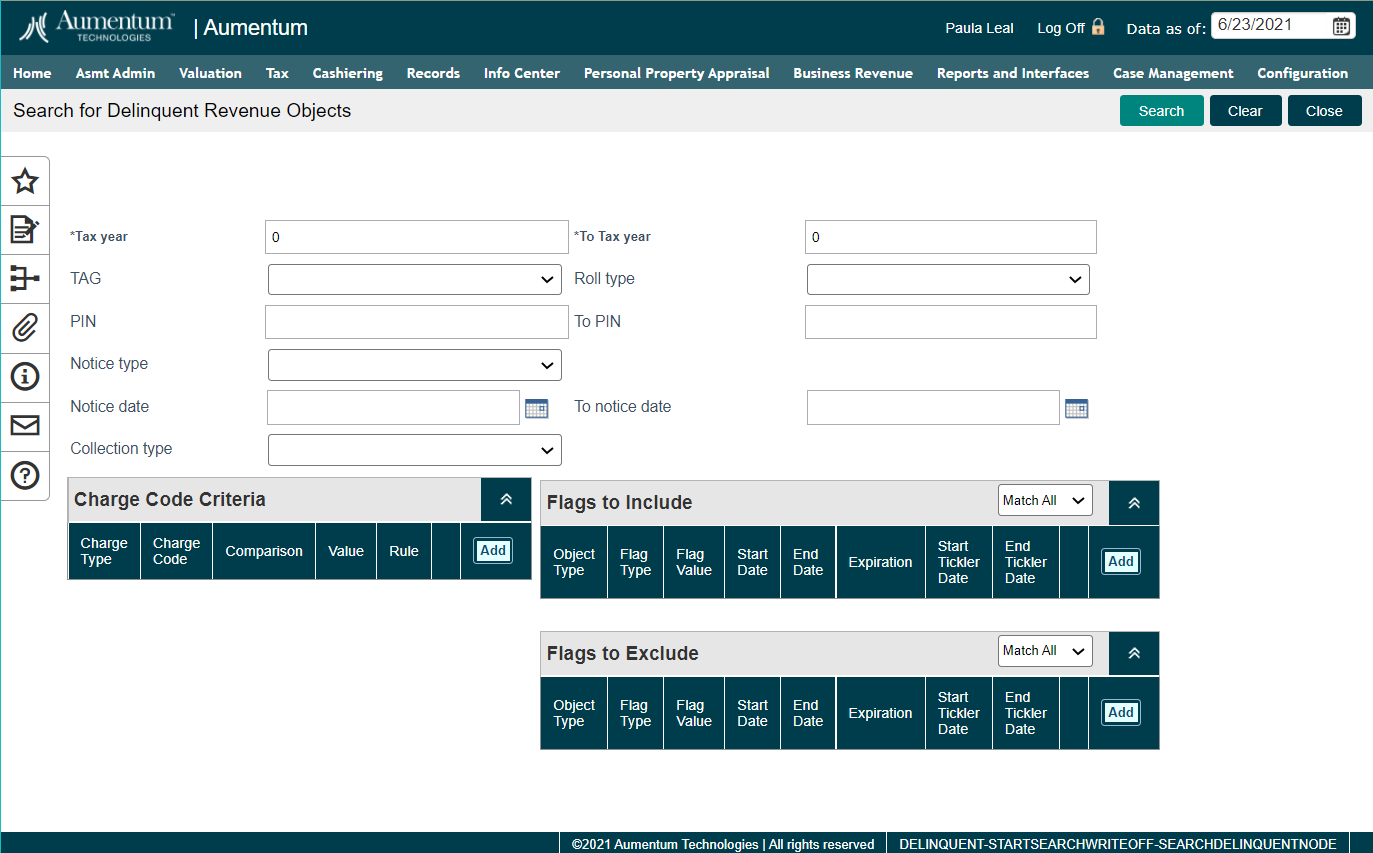
Task: Click Add in Charge Code Criteria
Action: tap(493, 550)
